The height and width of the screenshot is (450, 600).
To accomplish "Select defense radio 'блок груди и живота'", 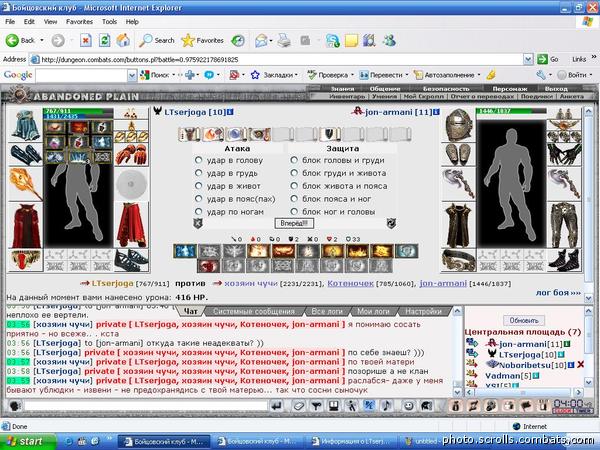I will (x=294, y=173).
